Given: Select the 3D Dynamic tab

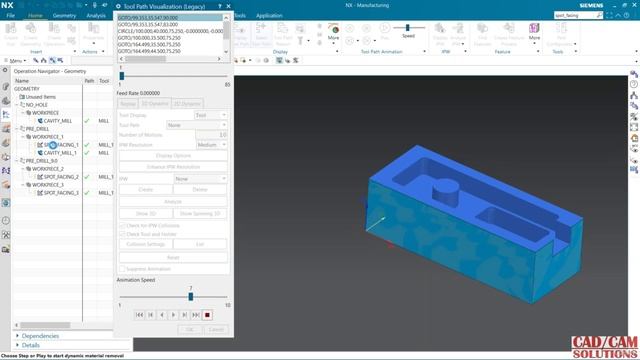Looking at the screenshot, I should pyautogui.click(x=155, y=104).
